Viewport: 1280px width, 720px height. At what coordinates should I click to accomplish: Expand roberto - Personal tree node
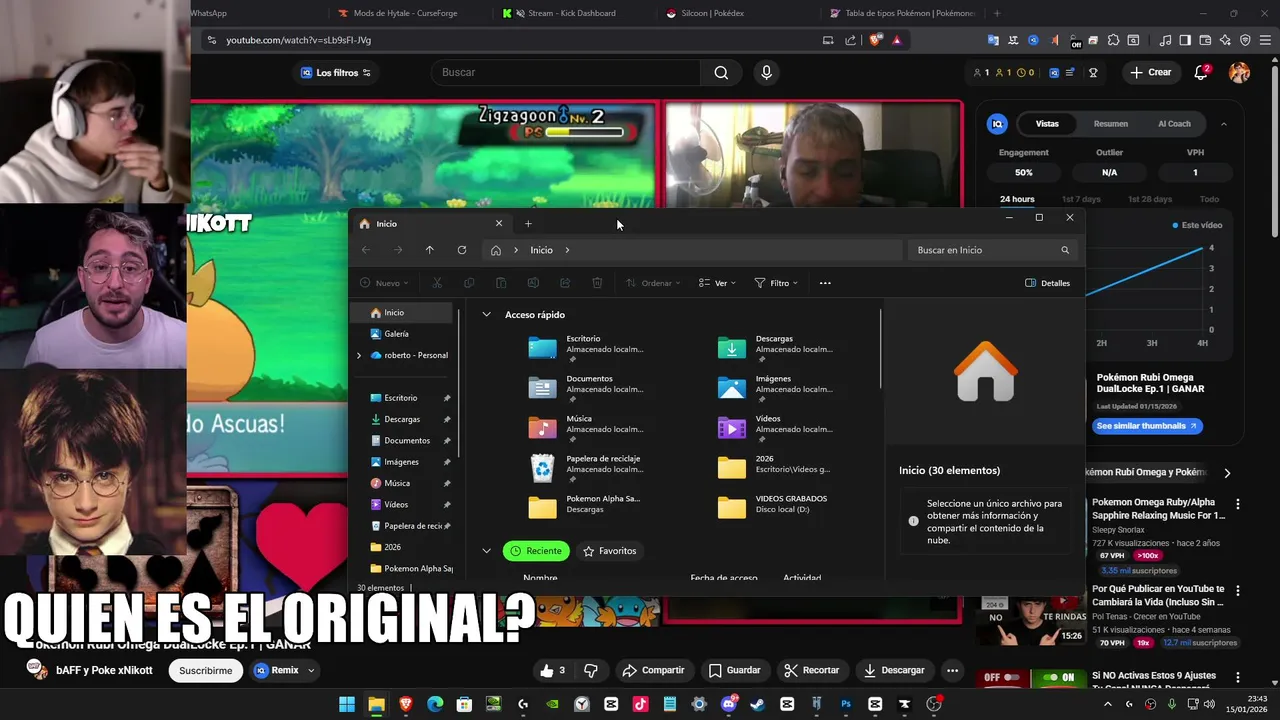point(359,355)
